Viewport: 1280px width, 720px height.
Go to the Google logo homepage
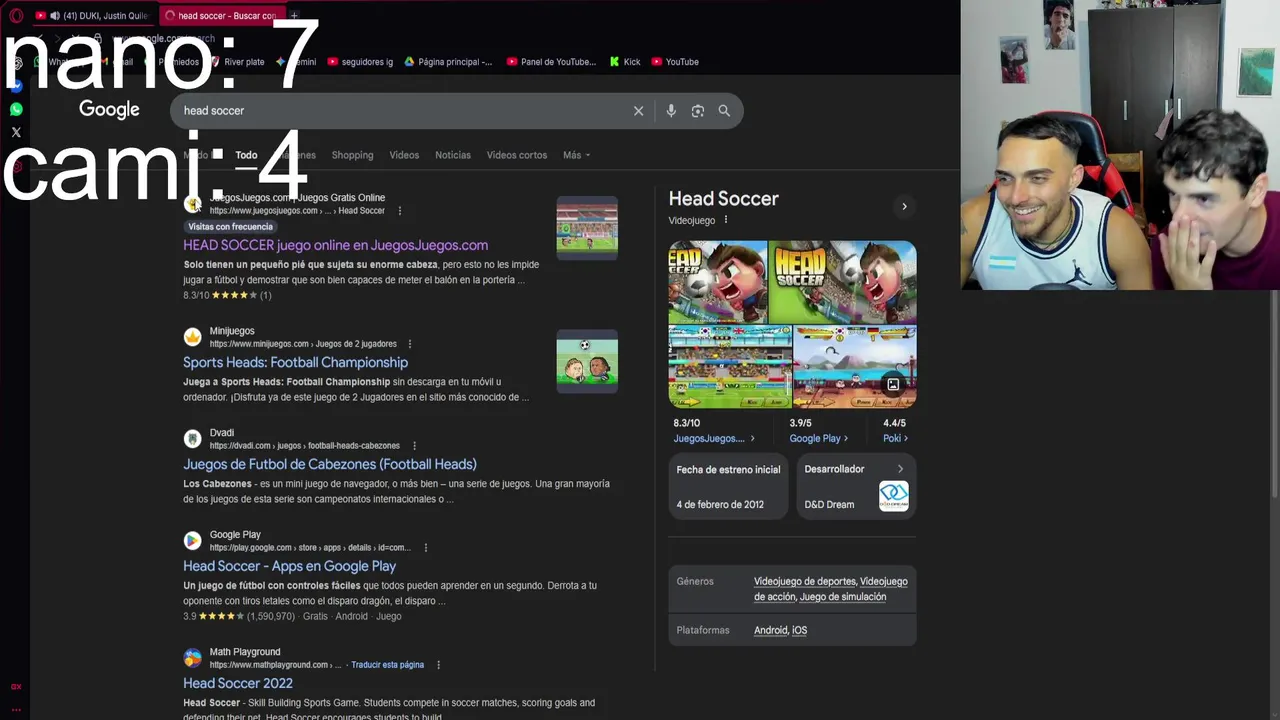(109, 110)
